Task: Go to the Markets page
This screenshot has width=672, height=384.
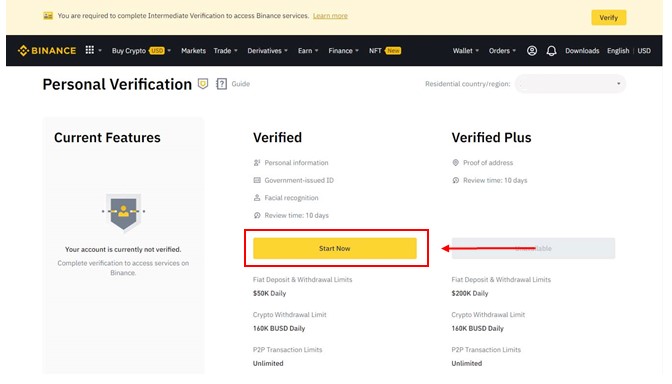Action: click(193, 51)
